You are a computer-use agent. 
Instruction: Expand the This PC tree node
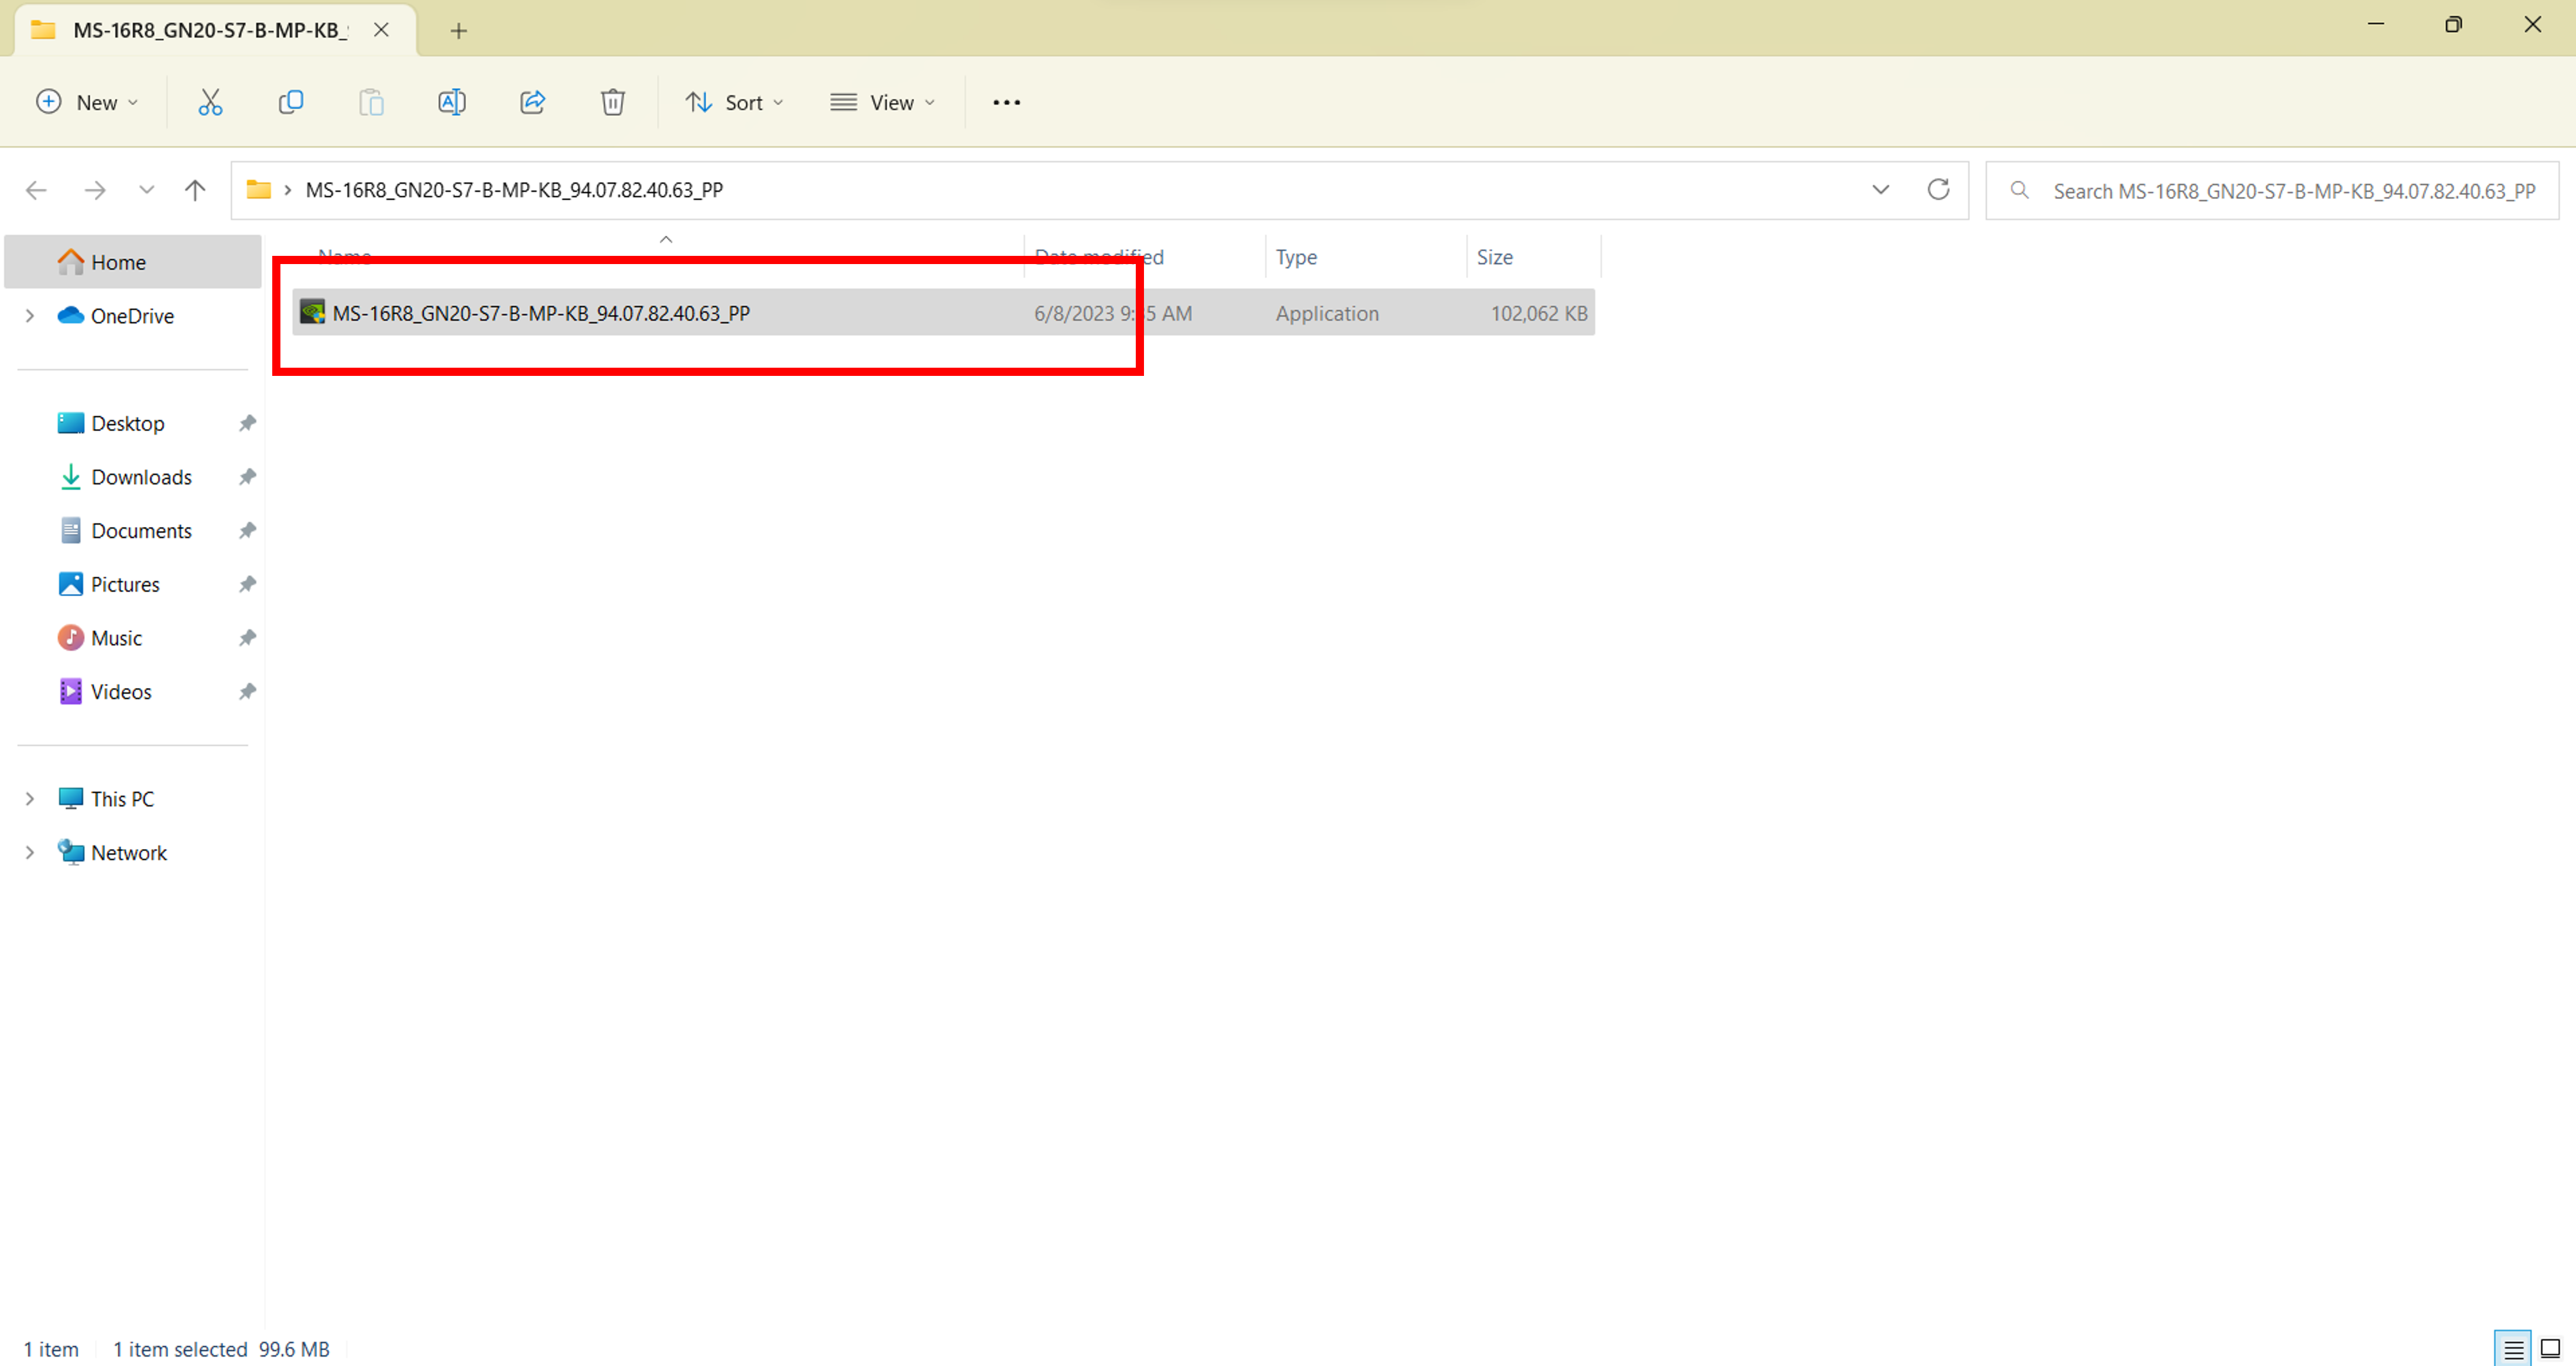tap(30, 799)
